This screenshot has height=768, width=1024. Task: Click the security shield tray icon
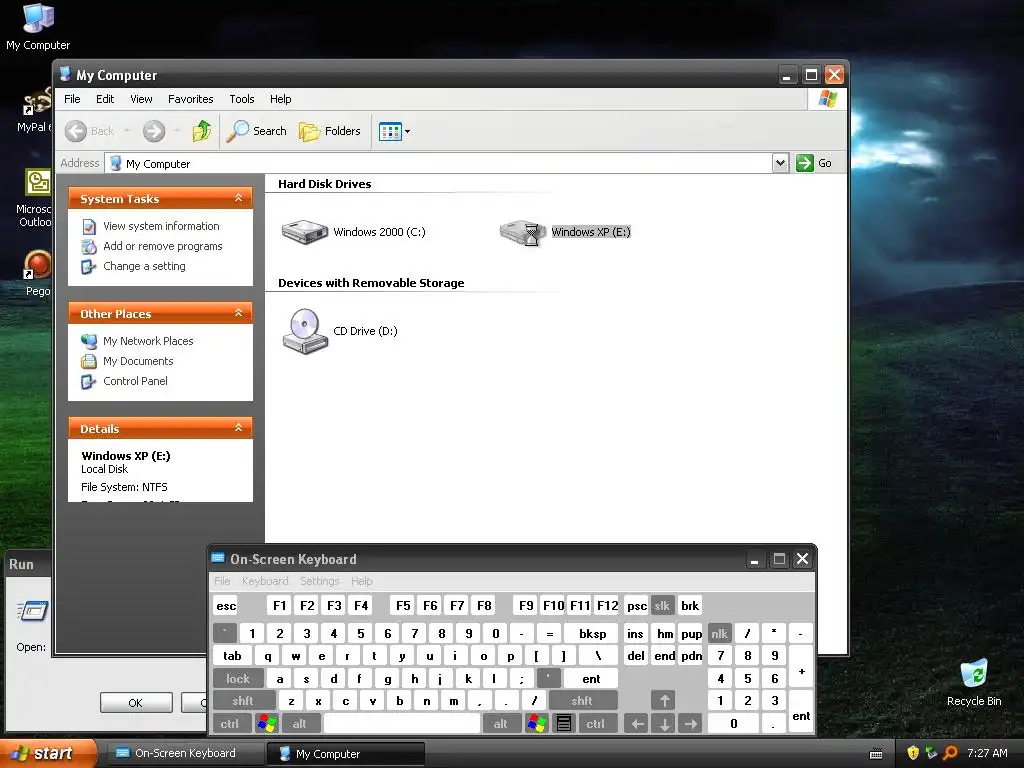912,753
